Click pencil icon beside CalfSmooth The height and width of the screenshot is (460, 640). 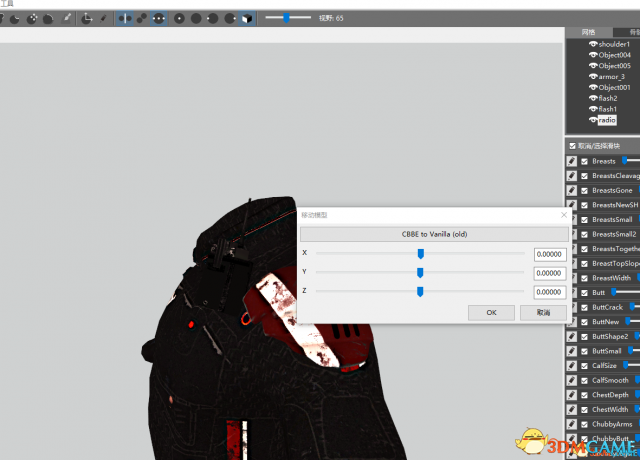(572, 380)
